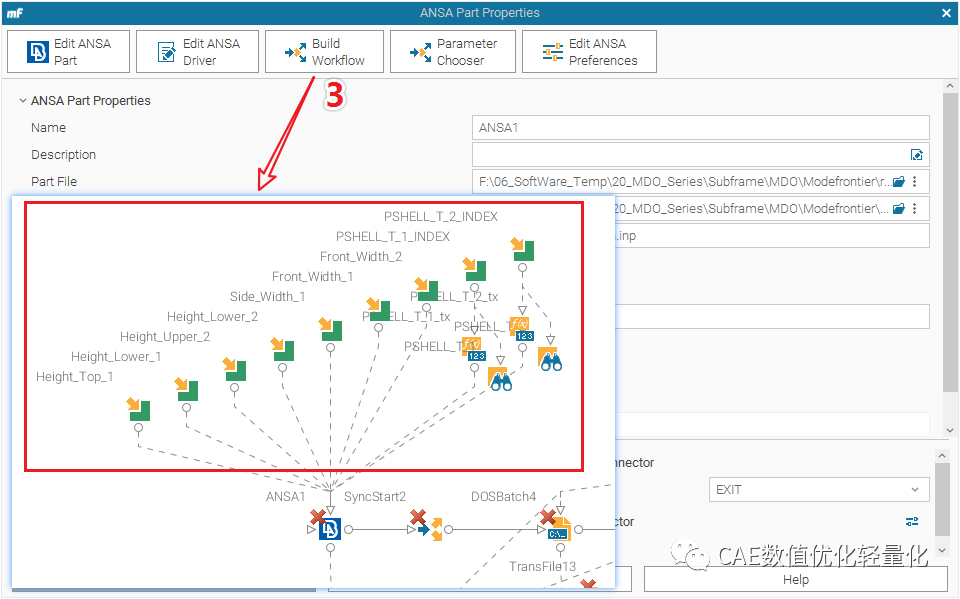
Task: Collapse the ANSA Part Properties section
Action: point(23,100)
